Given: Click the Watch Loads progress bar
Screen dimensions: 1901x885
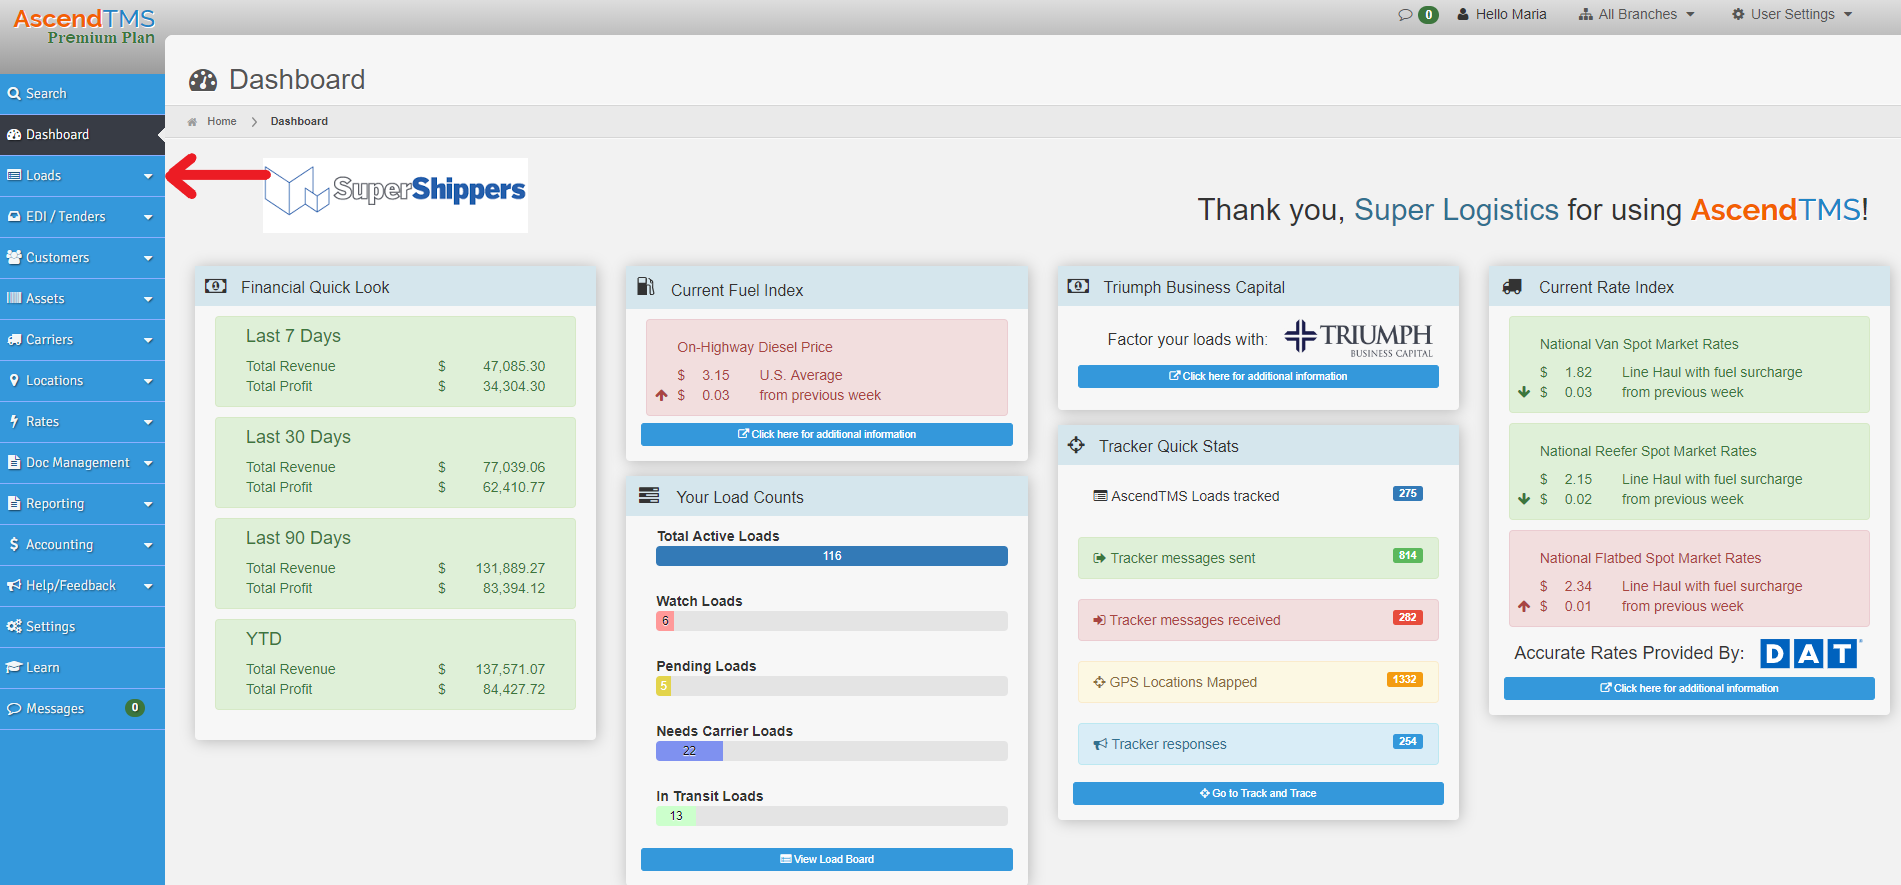Looking at the screenshot, I should (832, 621).
